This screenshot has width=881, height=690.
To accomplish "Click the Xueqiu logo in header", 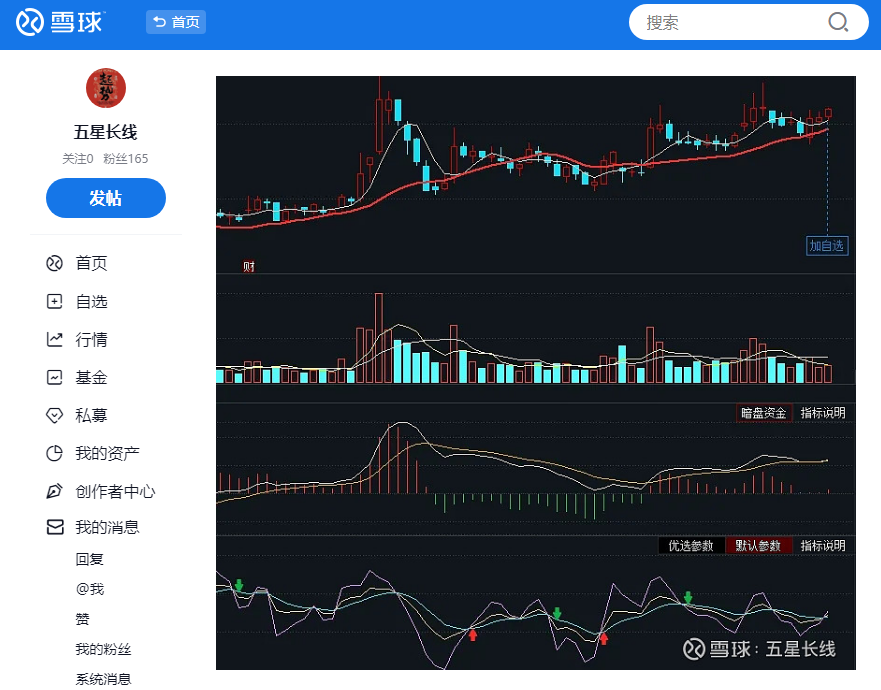I will [60, 22].
